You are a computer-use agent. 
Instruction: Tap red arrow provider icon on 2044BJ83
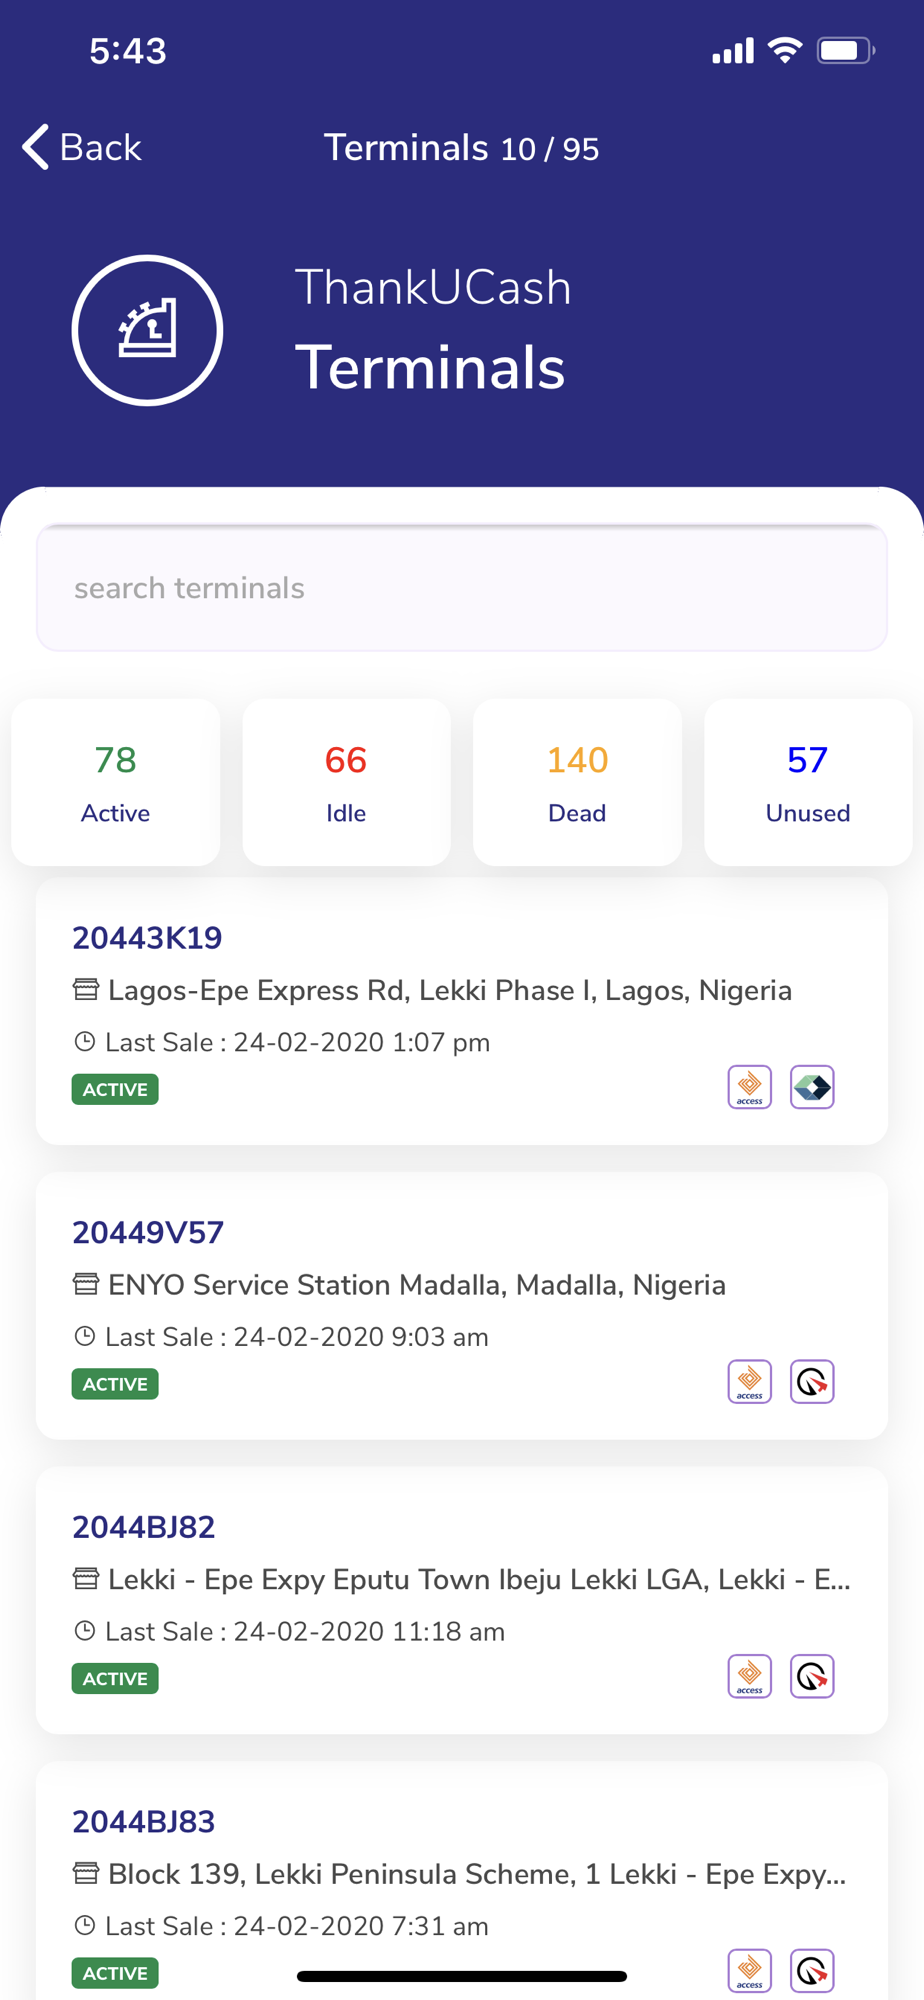[812, 1971]
